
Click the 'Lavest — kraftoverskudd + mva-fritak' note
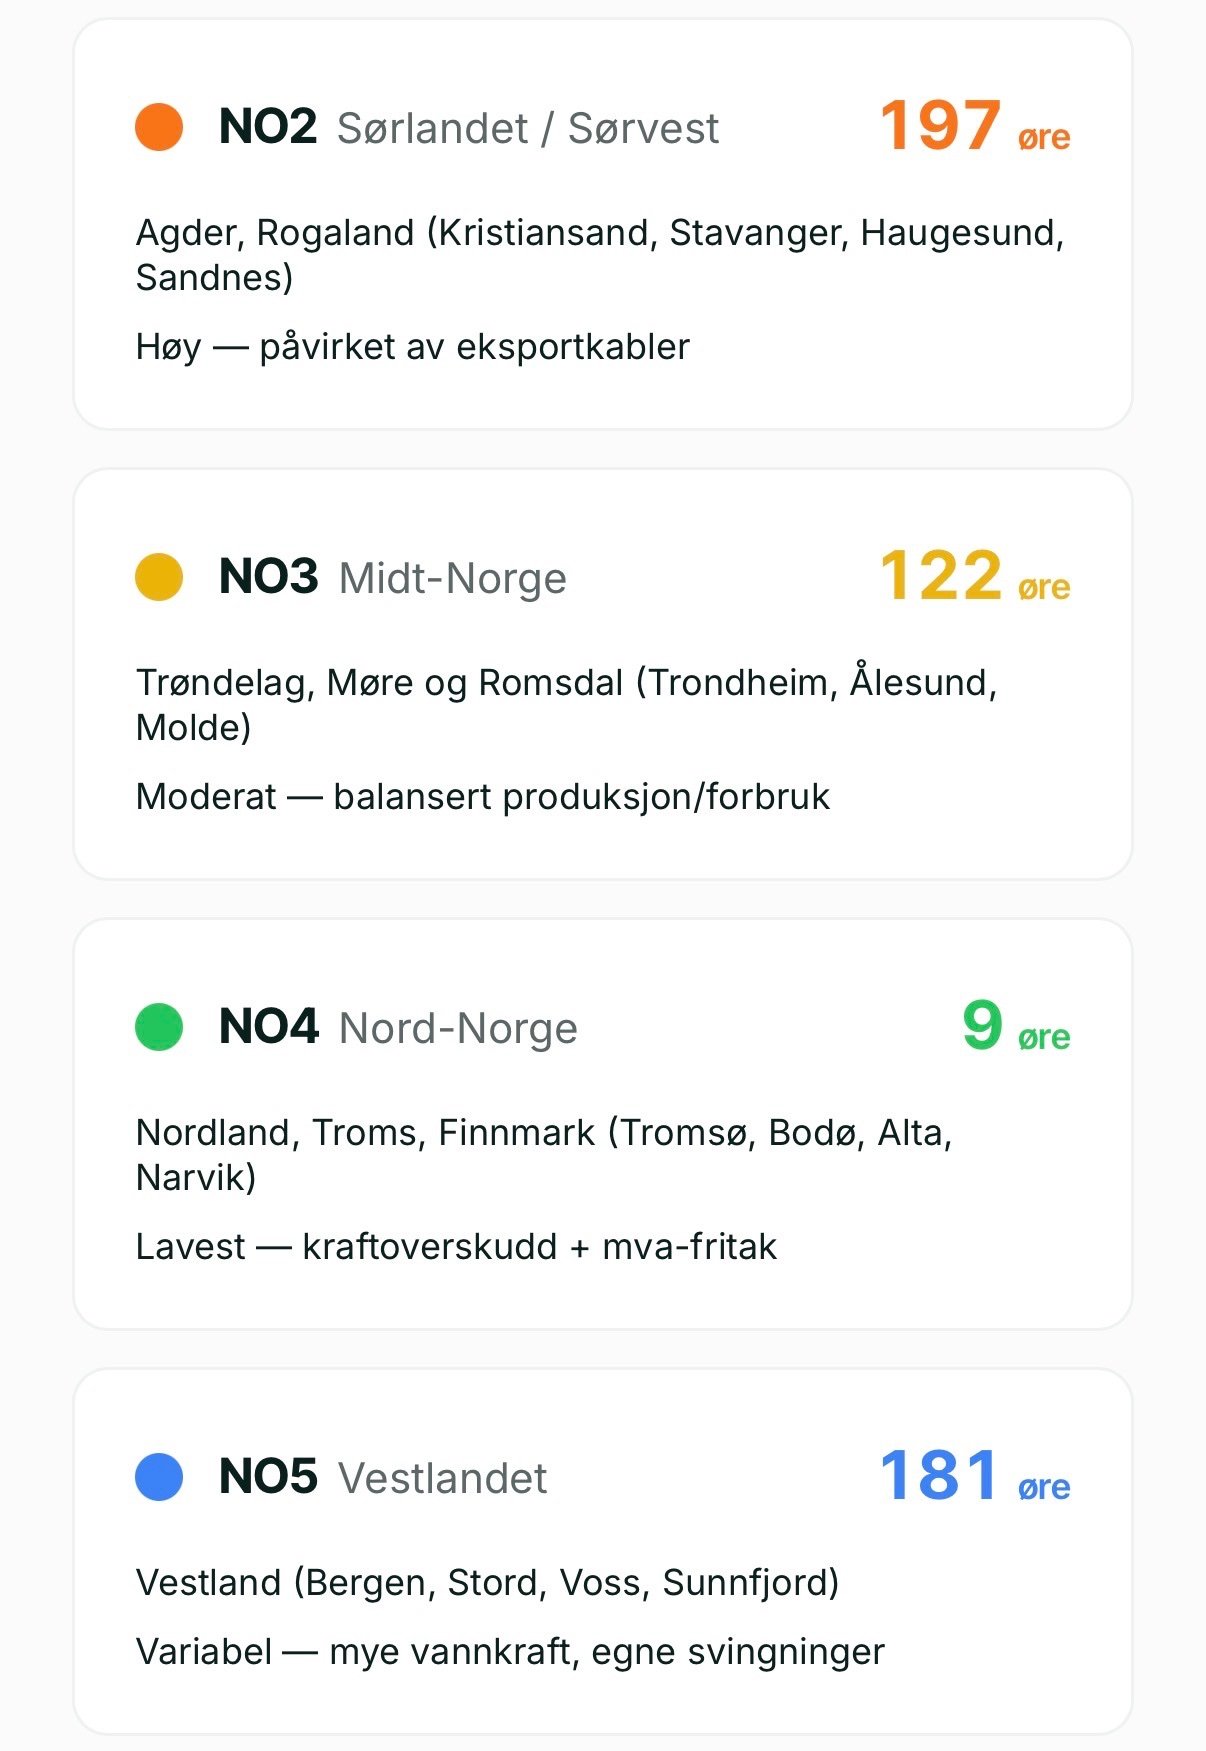456,1247
